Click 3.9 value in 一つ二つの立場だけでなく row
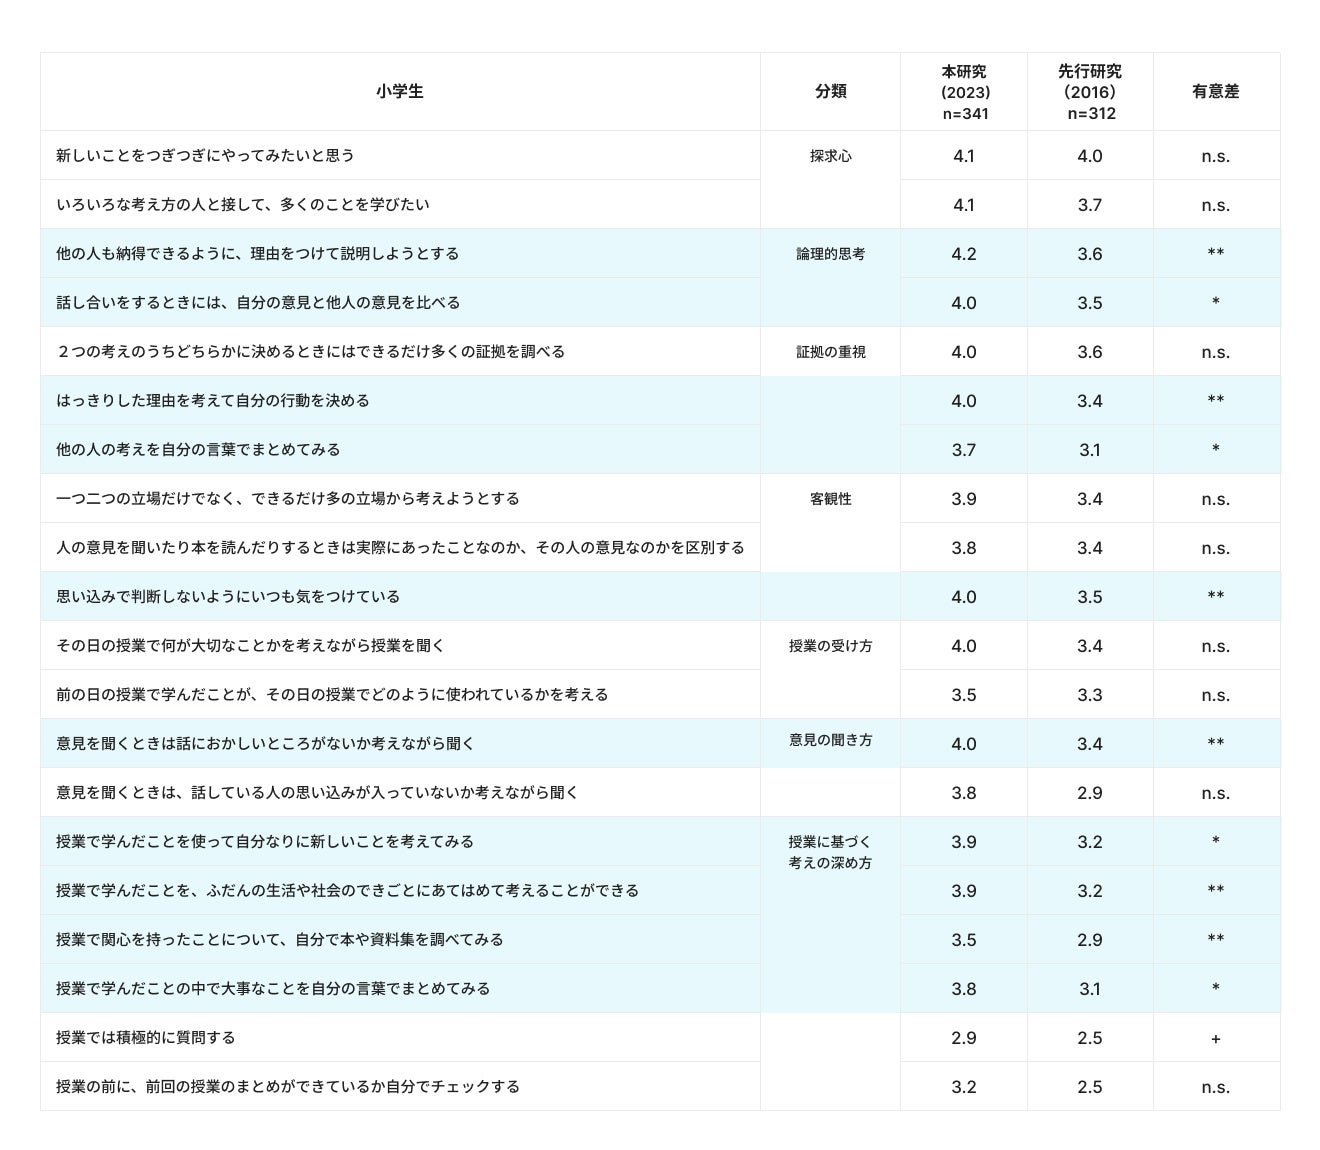The height and width of the screenshot is (1150, 1320). coord(964,499)
